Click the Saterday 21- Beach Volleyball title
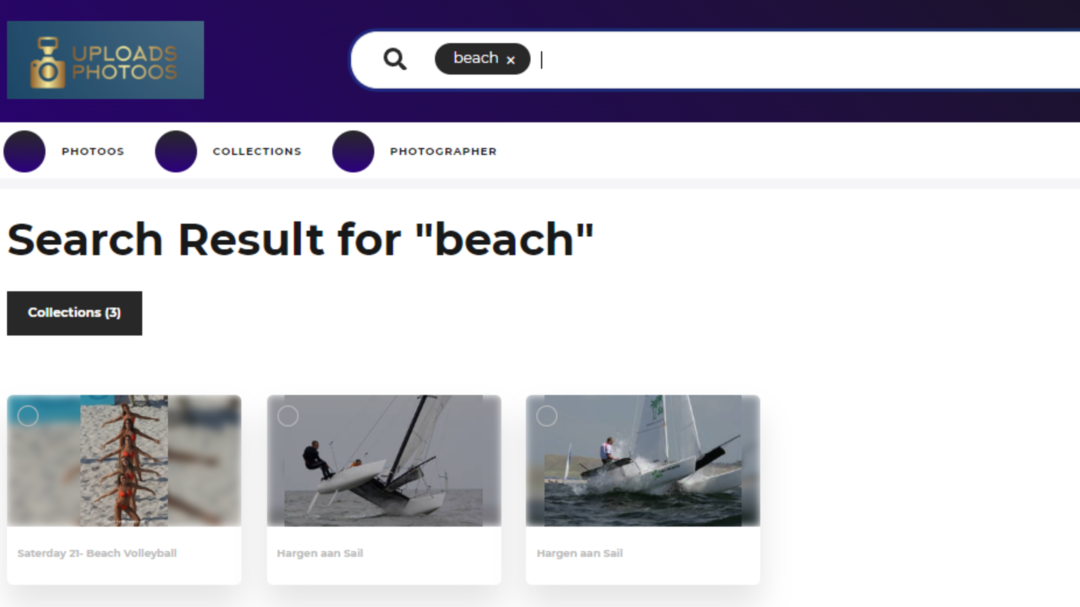This screenshot has width=1080, height=607. click(x=97, y=553)
